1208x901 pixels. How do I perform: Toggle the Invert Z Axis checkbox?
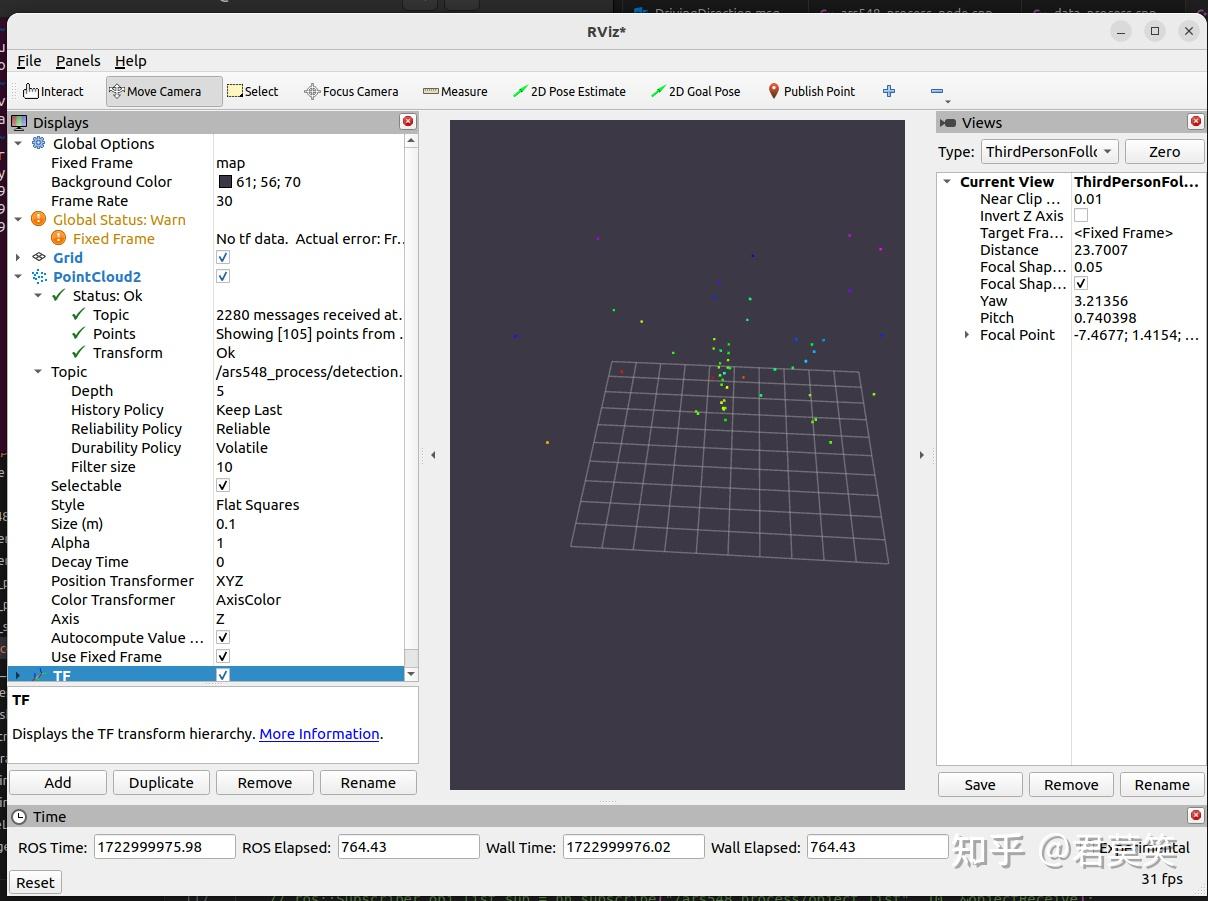pyautogui.click(x=1081, y=216)
